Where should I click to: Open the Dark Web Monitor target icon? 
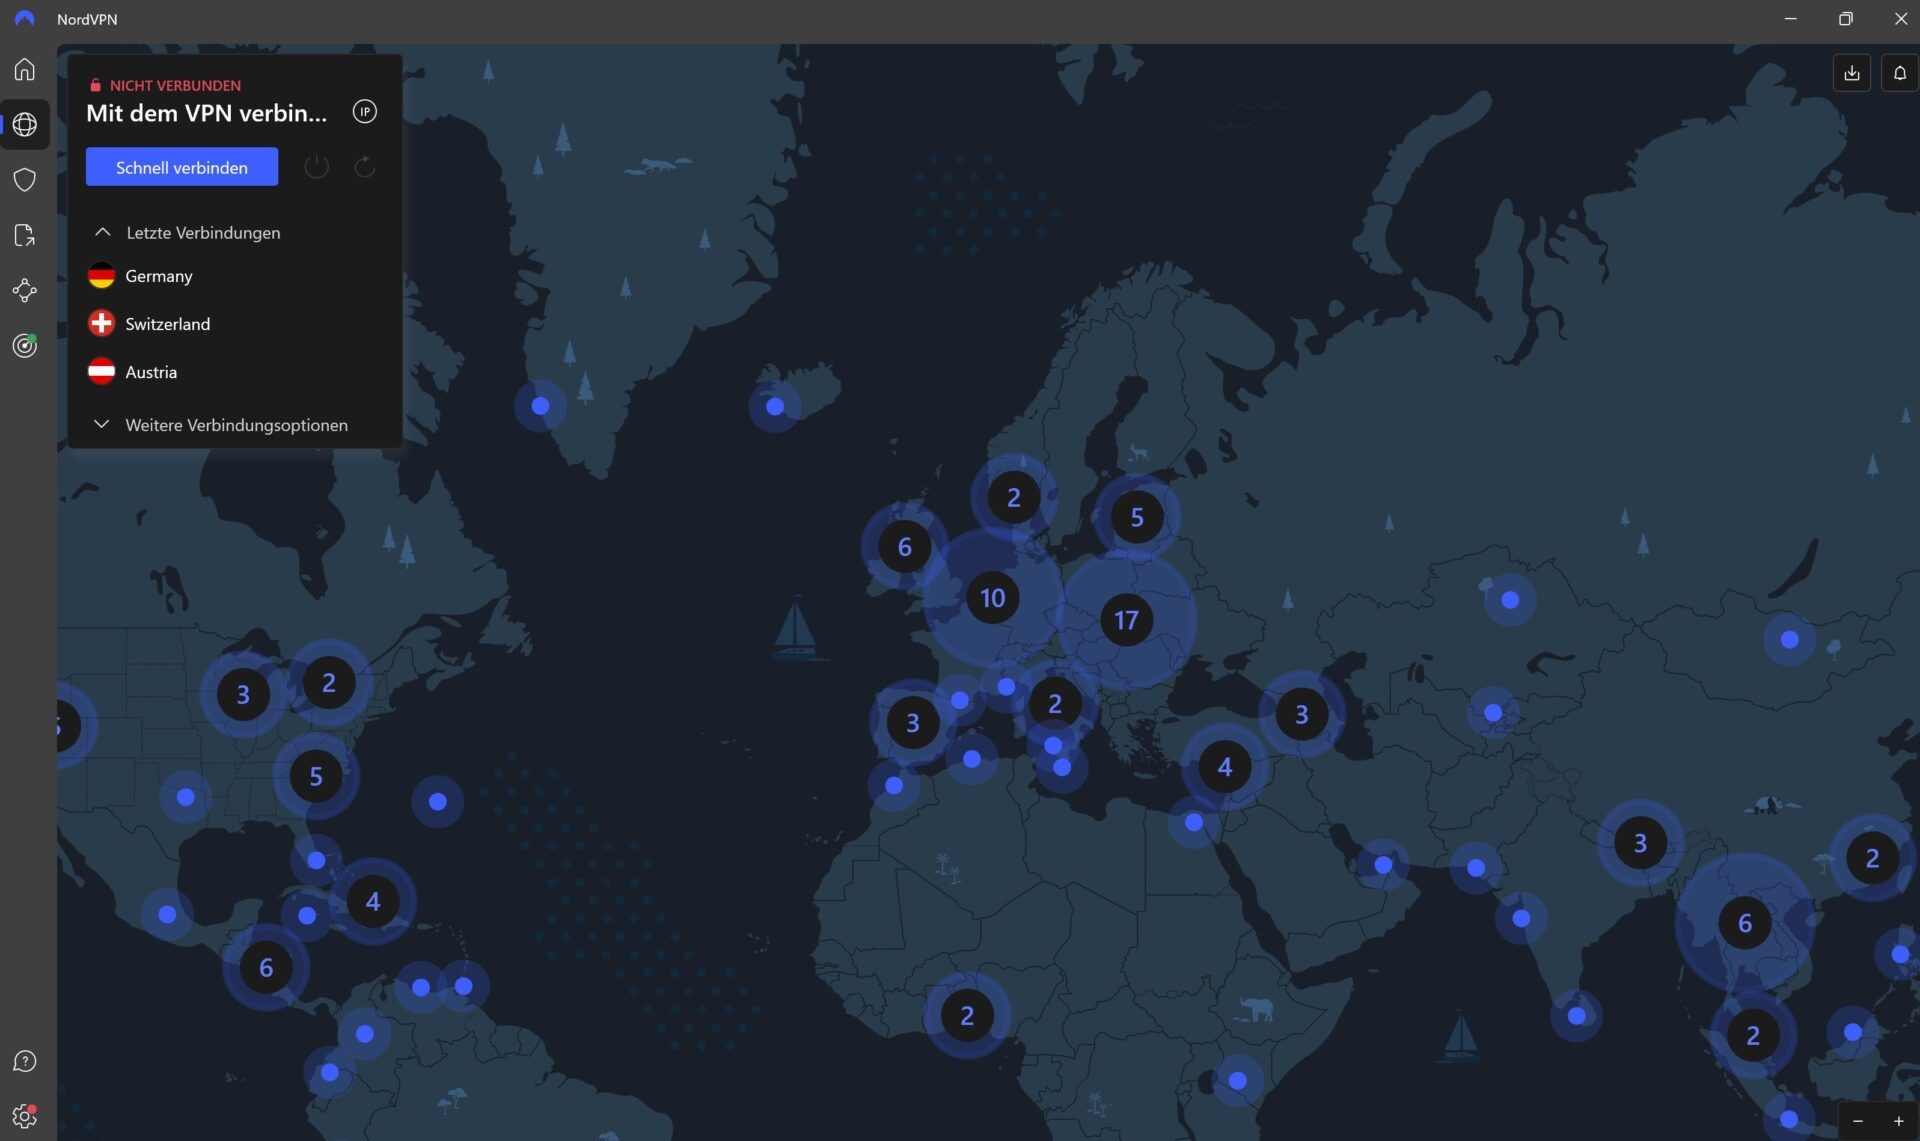tap(25, 346)
